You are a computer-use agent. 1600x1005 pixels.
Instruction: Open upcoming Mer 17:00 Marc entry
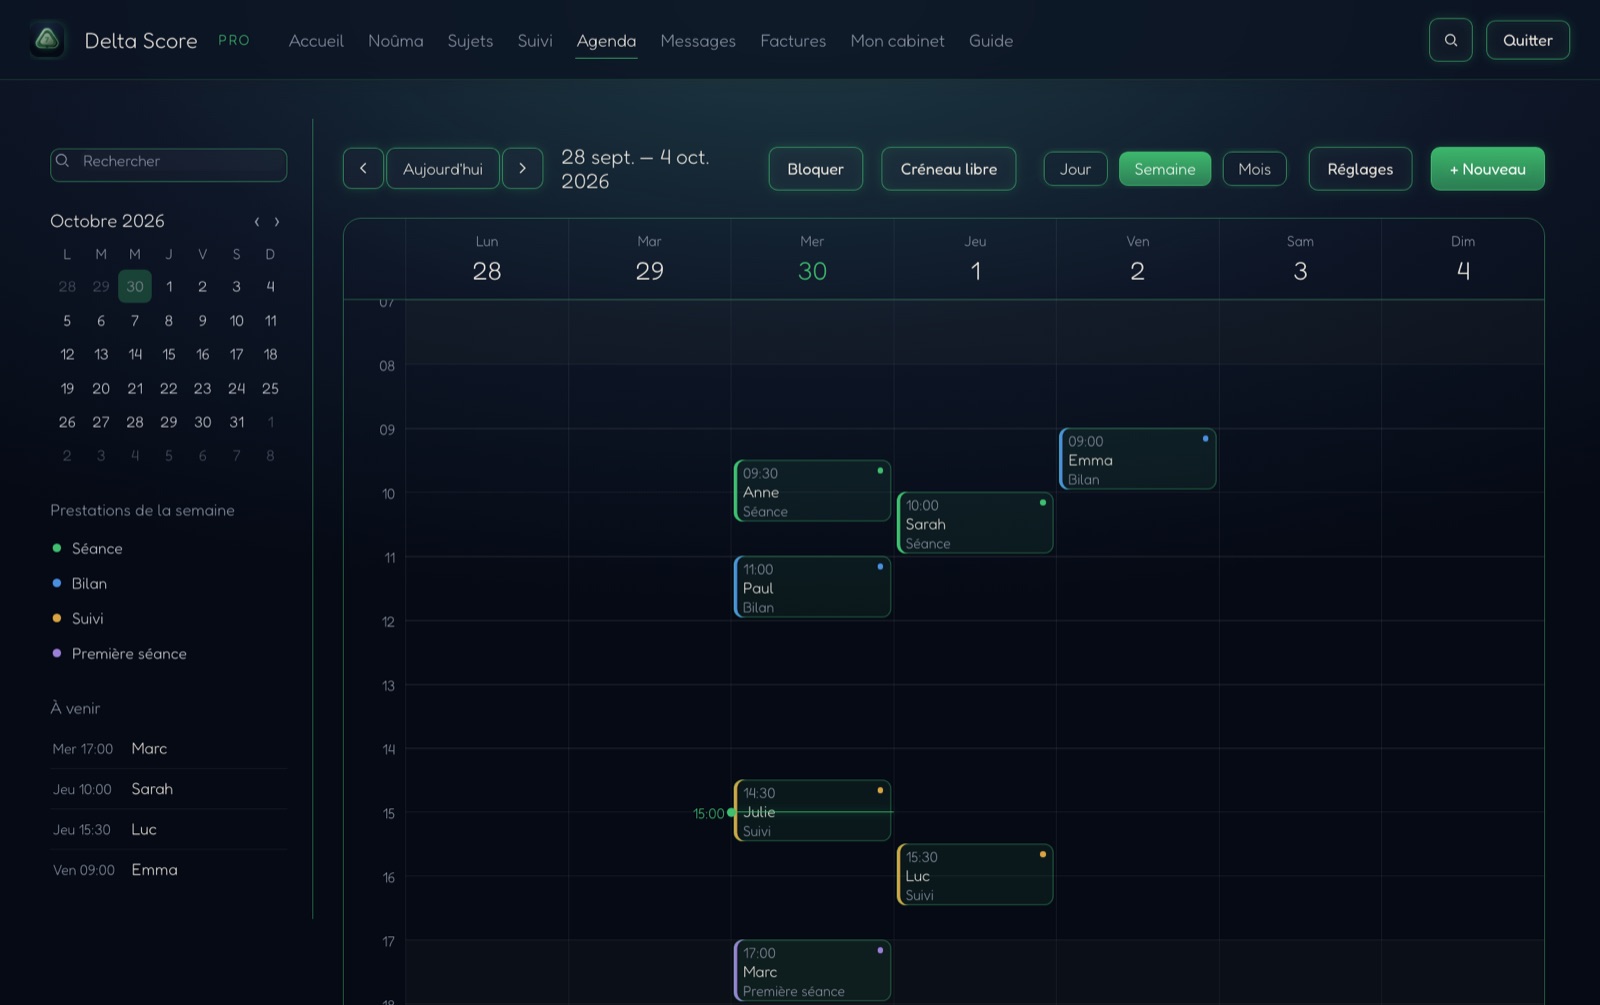168,748
